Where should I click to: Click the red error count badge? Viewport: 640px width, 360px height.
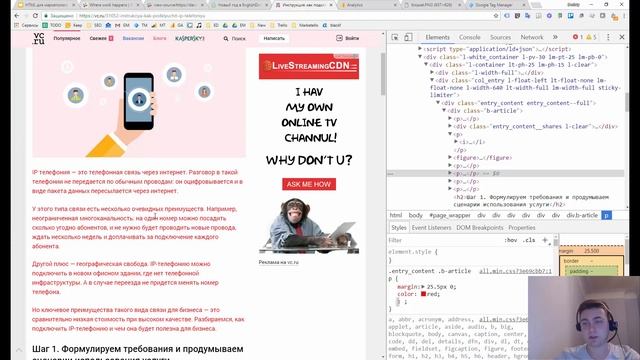[x=578, y=37]
